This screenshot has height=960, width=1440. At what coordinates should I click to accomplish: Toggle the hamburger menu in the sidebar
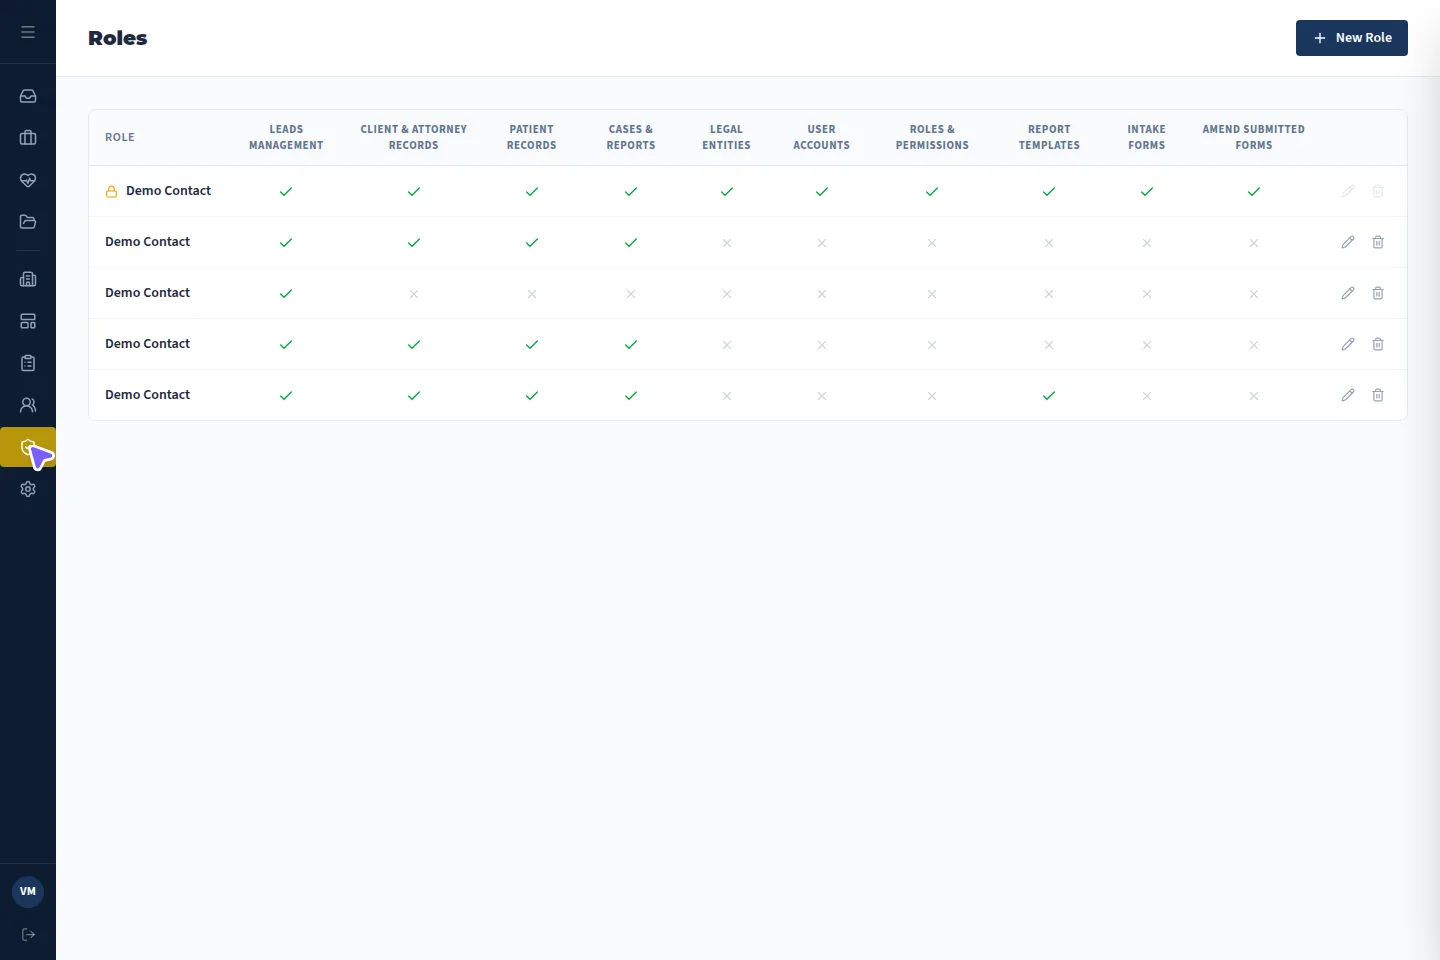28,32
